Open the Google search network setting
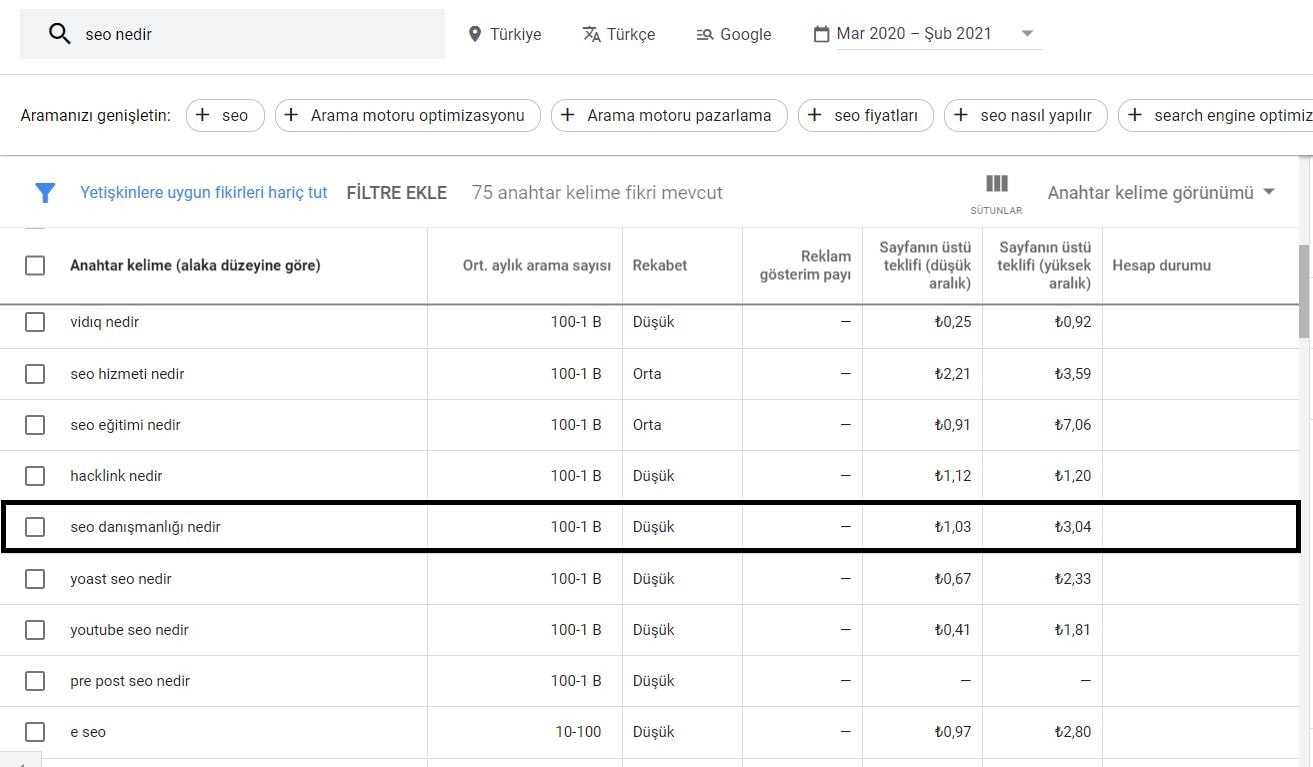The width and height of the screenshot is (1313, 767). coord(734,34)
